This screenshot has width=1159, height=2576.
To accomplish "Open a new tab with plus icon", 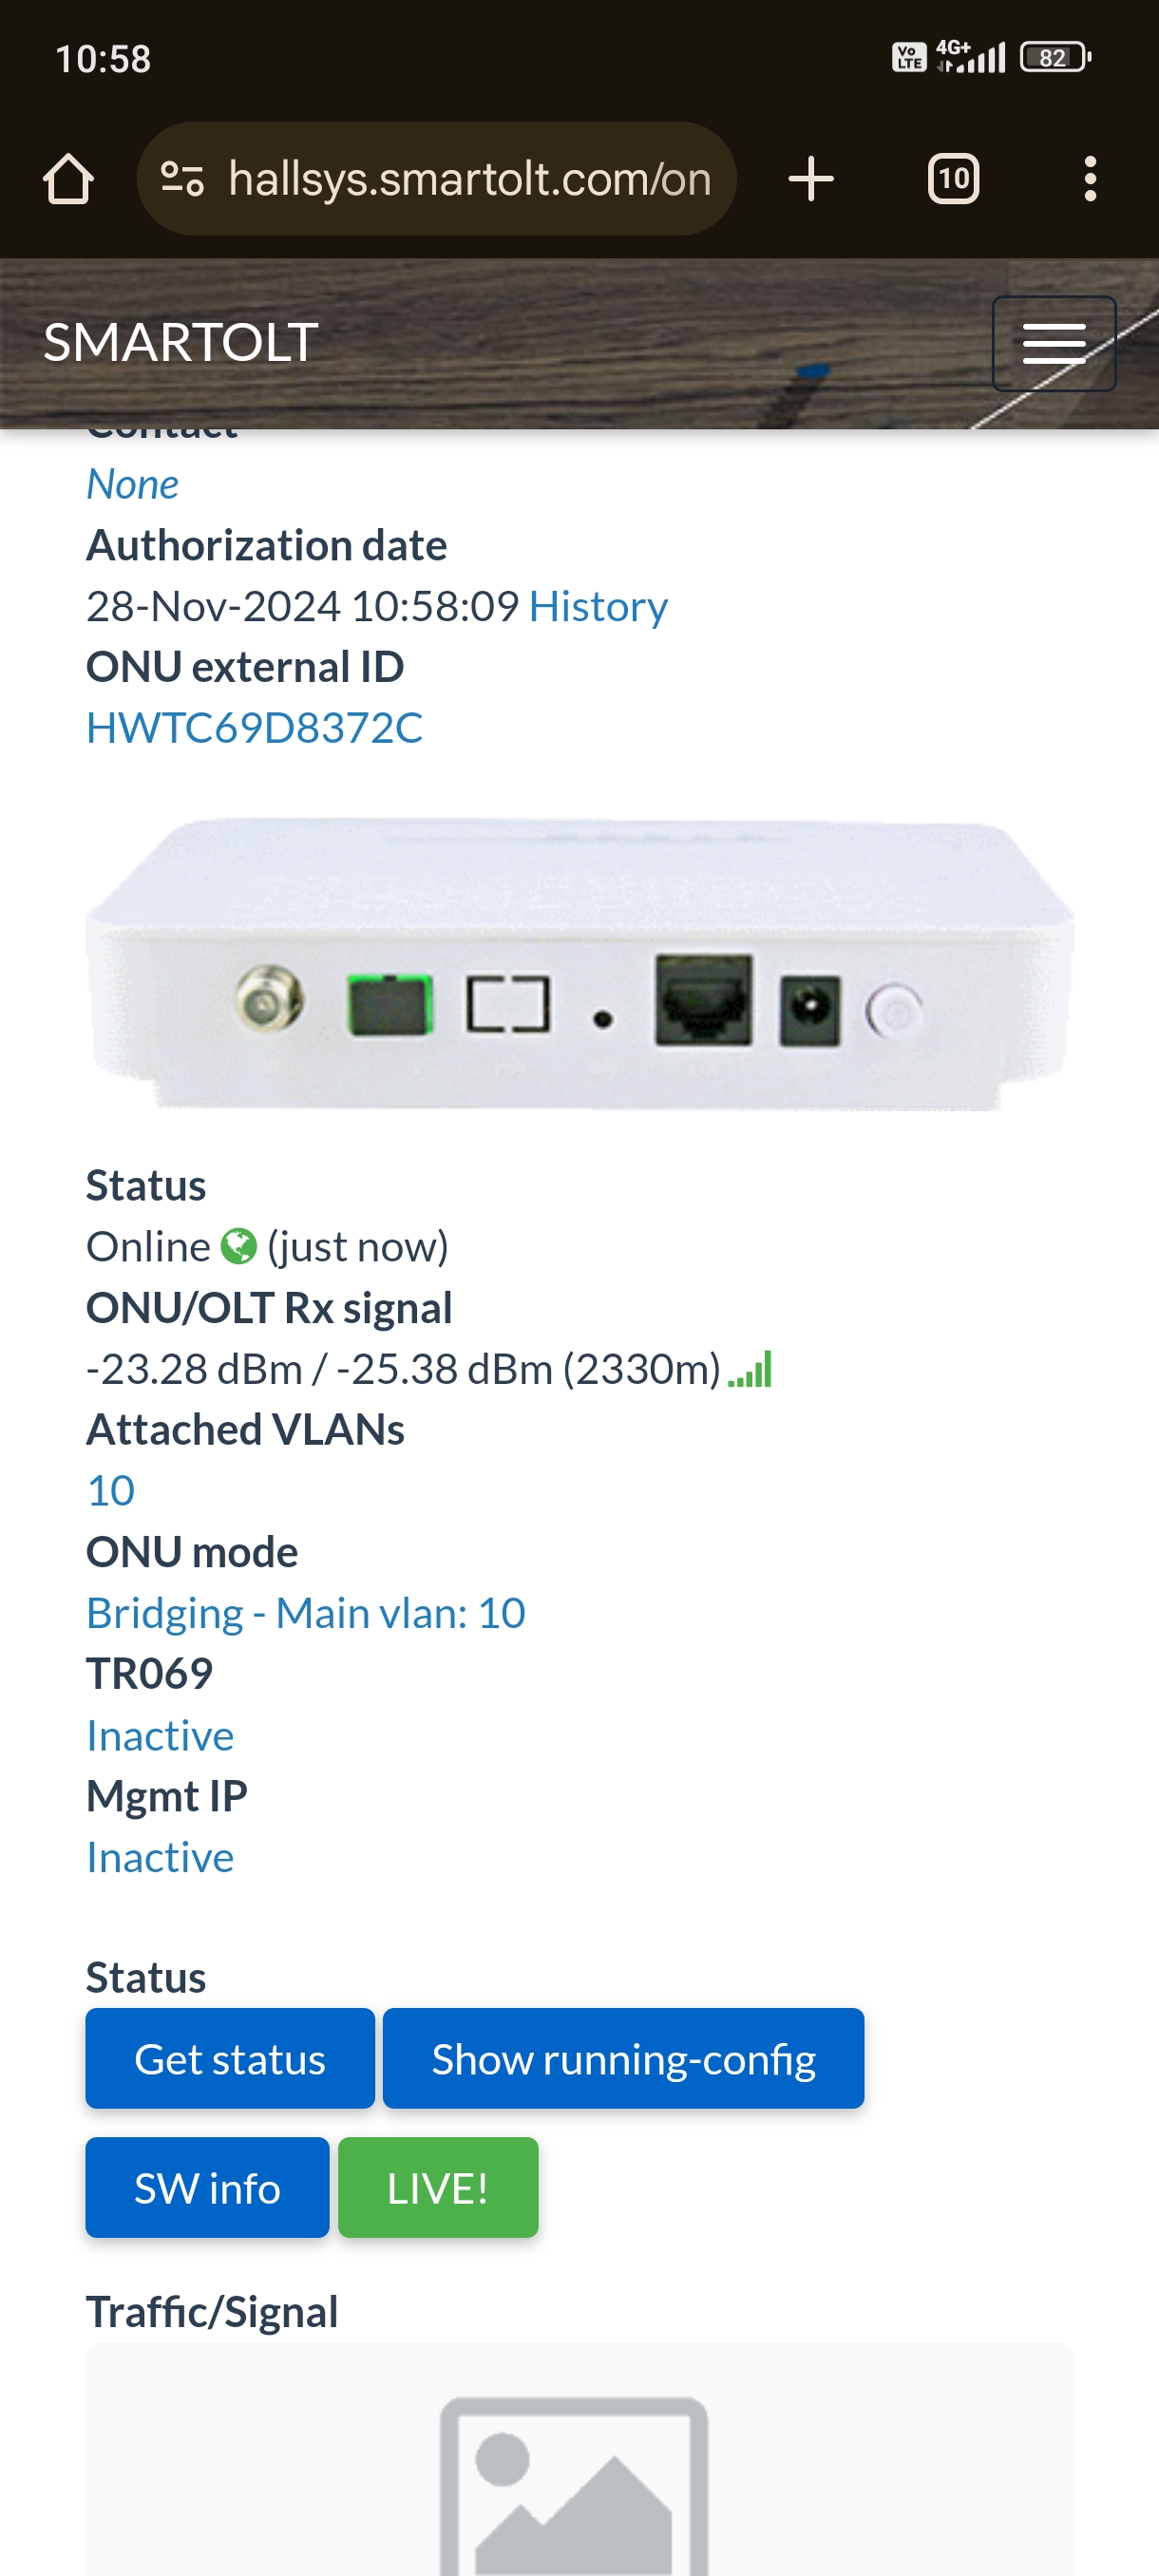I will point(811,179).
